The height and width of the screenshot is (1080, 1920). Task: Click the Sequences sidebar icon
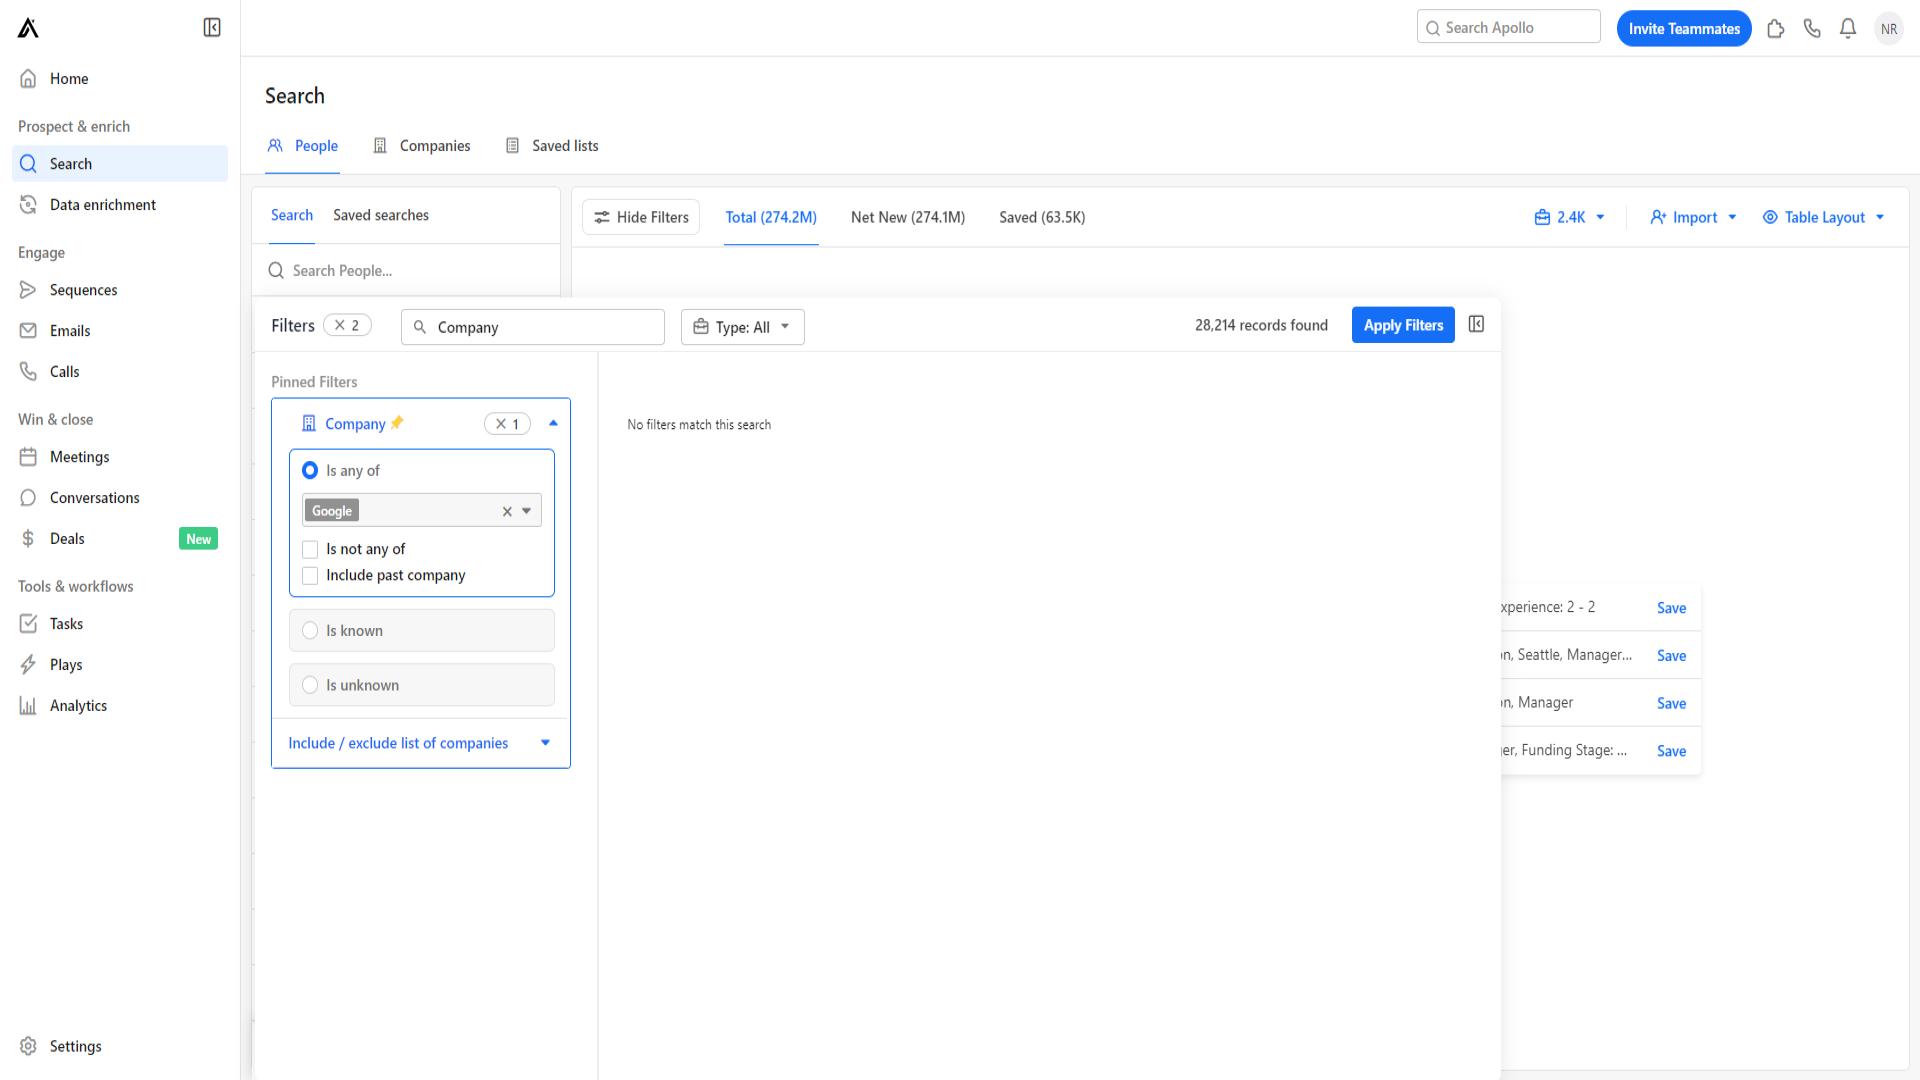28,289
